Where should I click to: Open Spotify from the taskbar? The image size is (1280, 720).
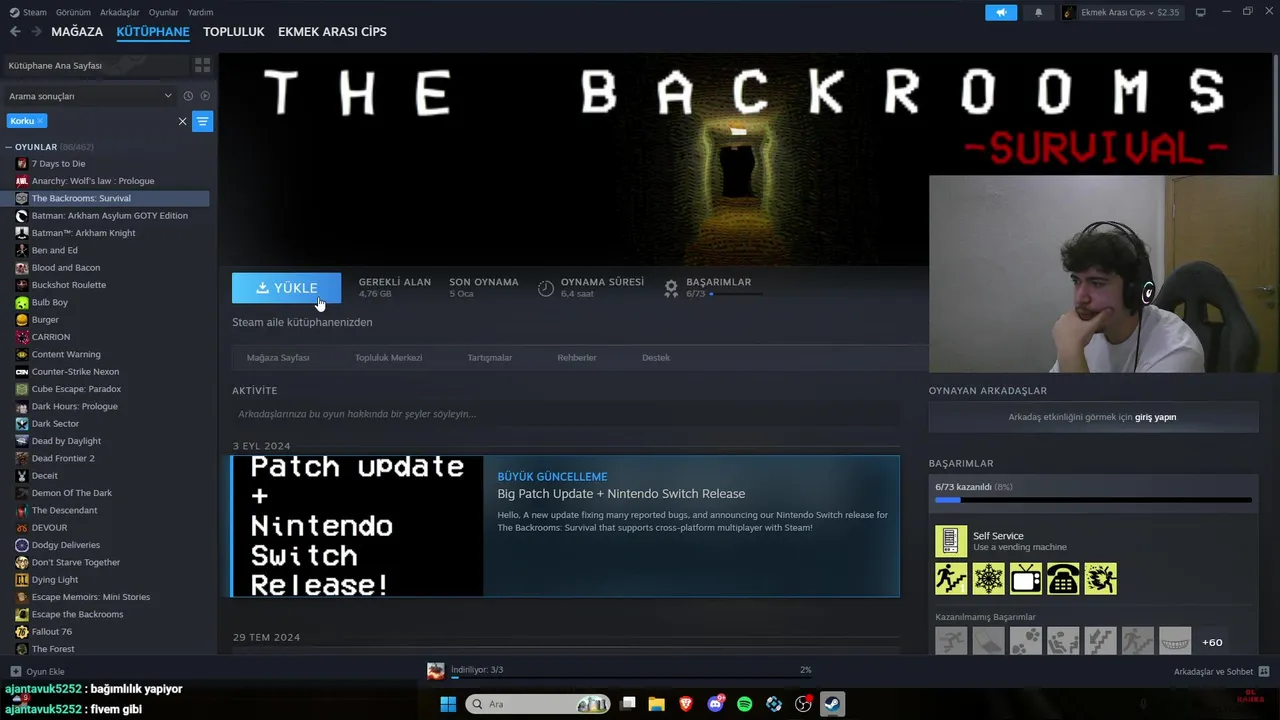(744, 704)
